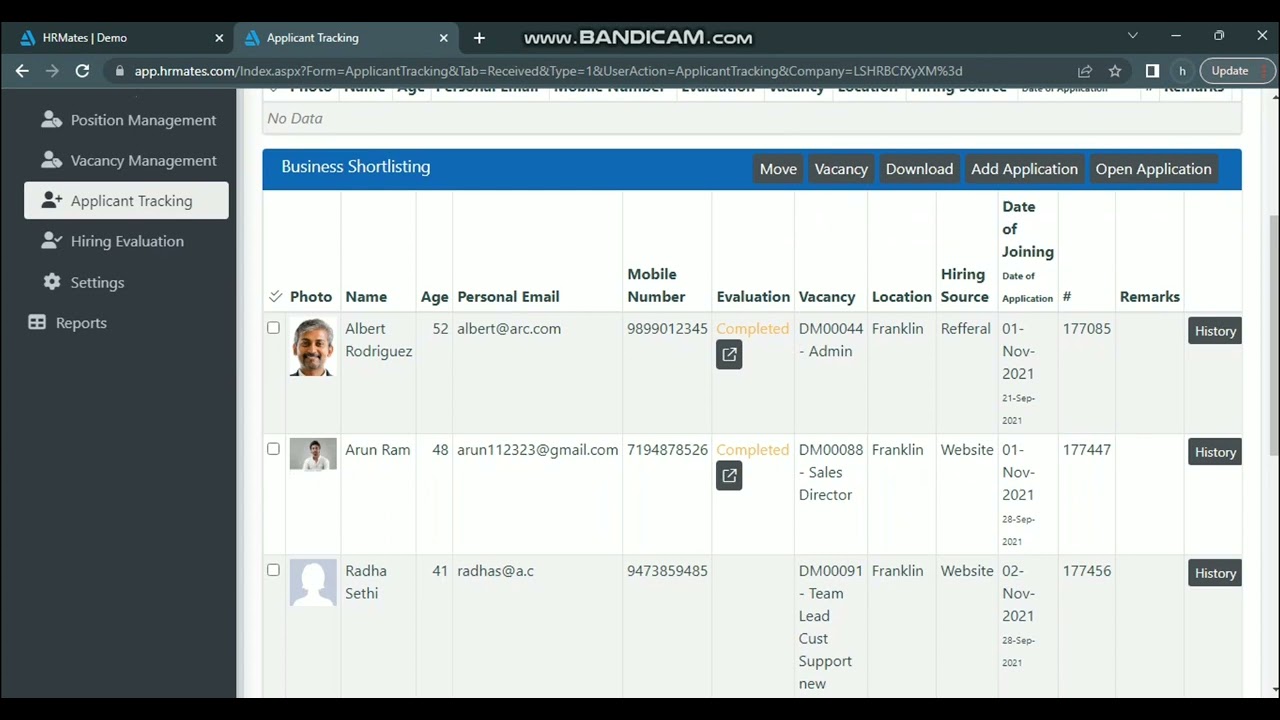Open Albert Rodriguez's evaluation link icon
This screenshot has height=720, width=1280.
click(729, 354)
